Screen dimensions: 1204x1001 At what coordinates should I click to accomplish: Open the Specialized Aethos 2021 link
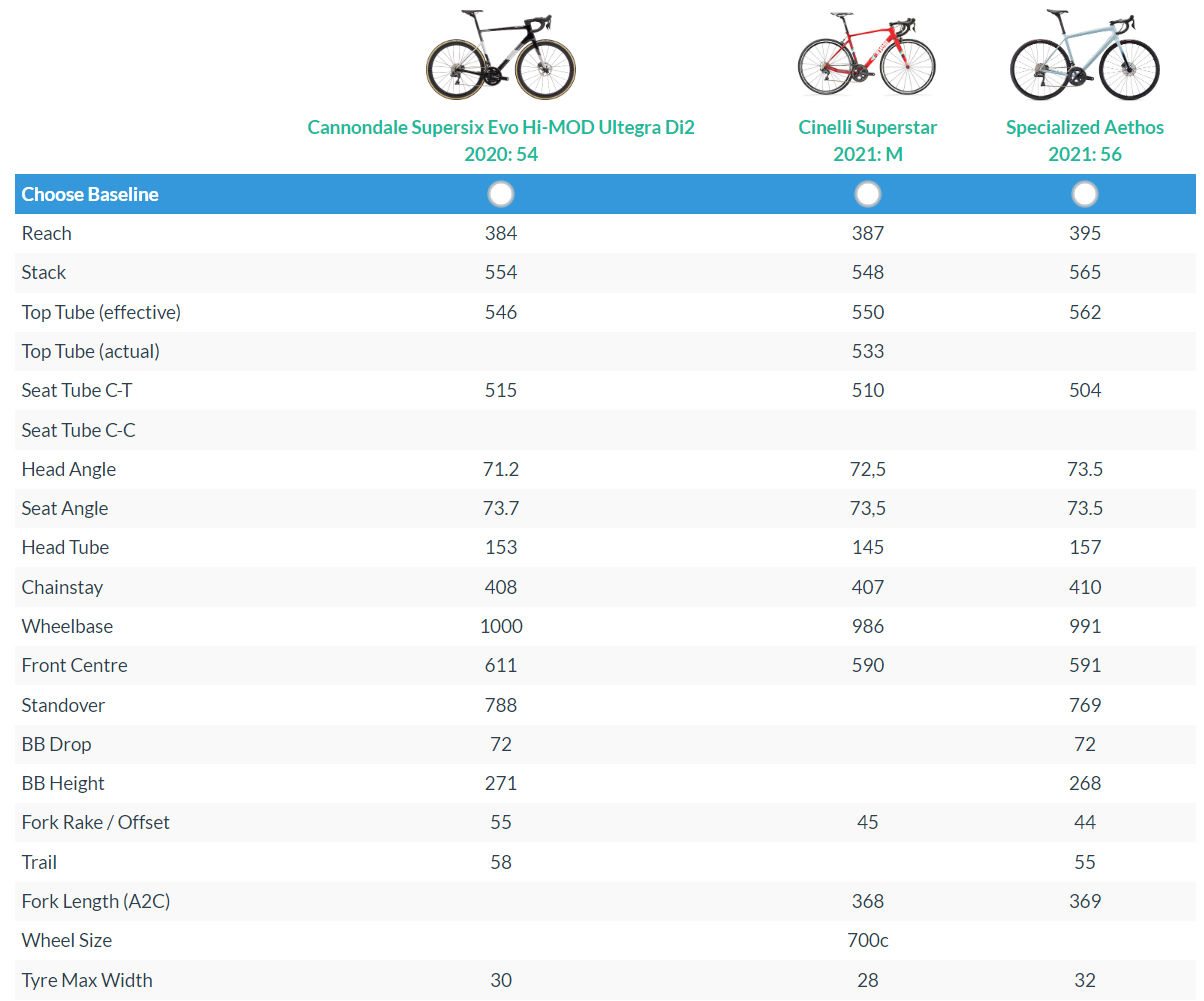tap(1085, 141)
